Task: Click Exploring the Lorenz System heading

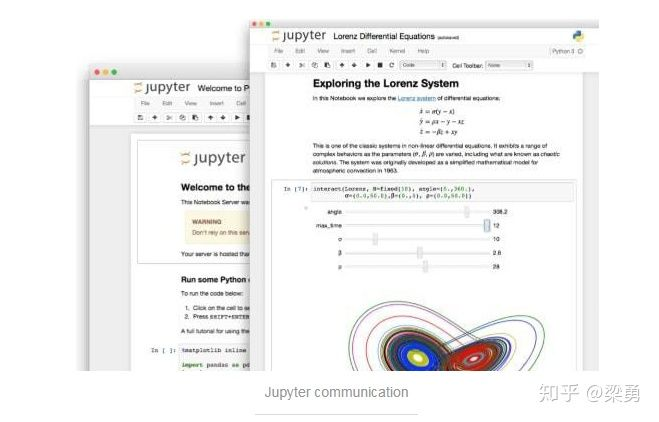Action: click(386, 83)
